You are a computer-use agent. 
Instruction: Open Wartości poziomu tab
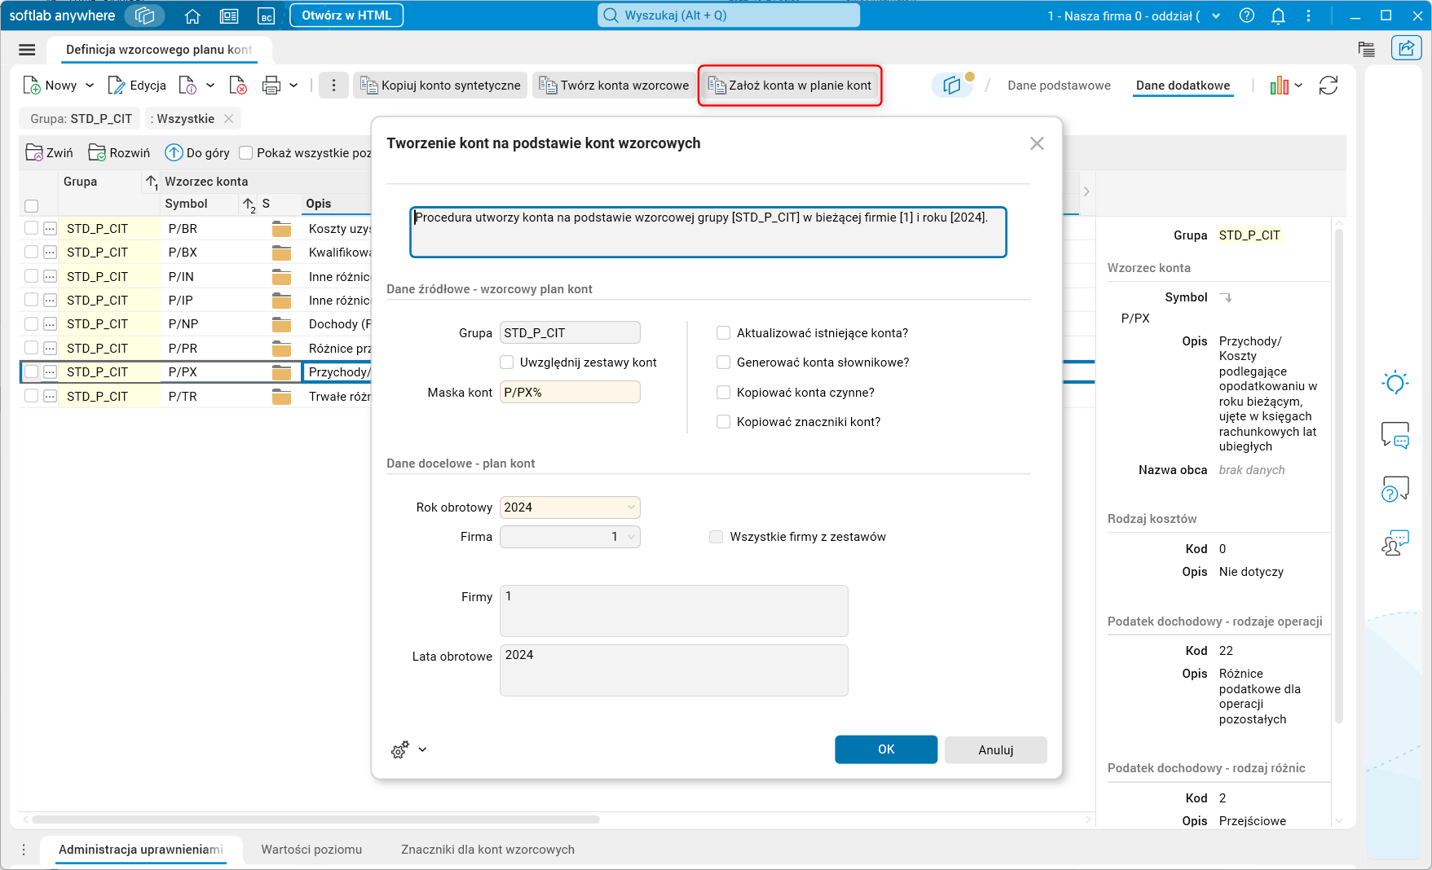click(x=312, y=850)
